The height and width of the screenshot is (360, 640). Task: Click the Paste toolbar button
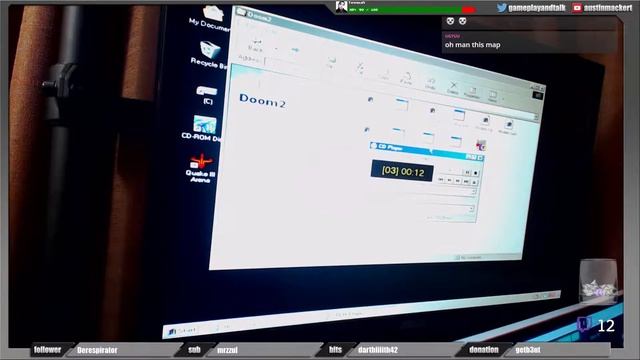[x=406, y=78]
